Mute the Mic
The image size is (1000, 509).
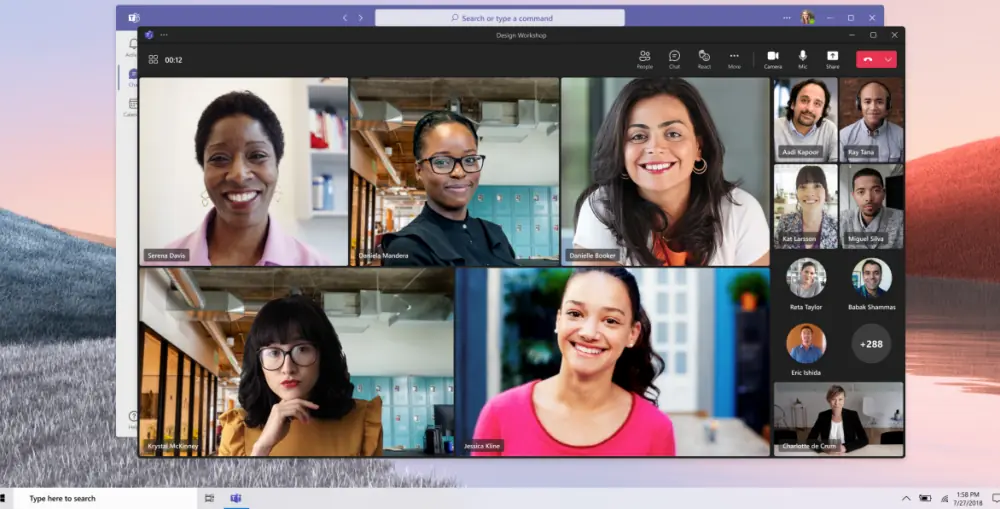(x=802, y=58)
